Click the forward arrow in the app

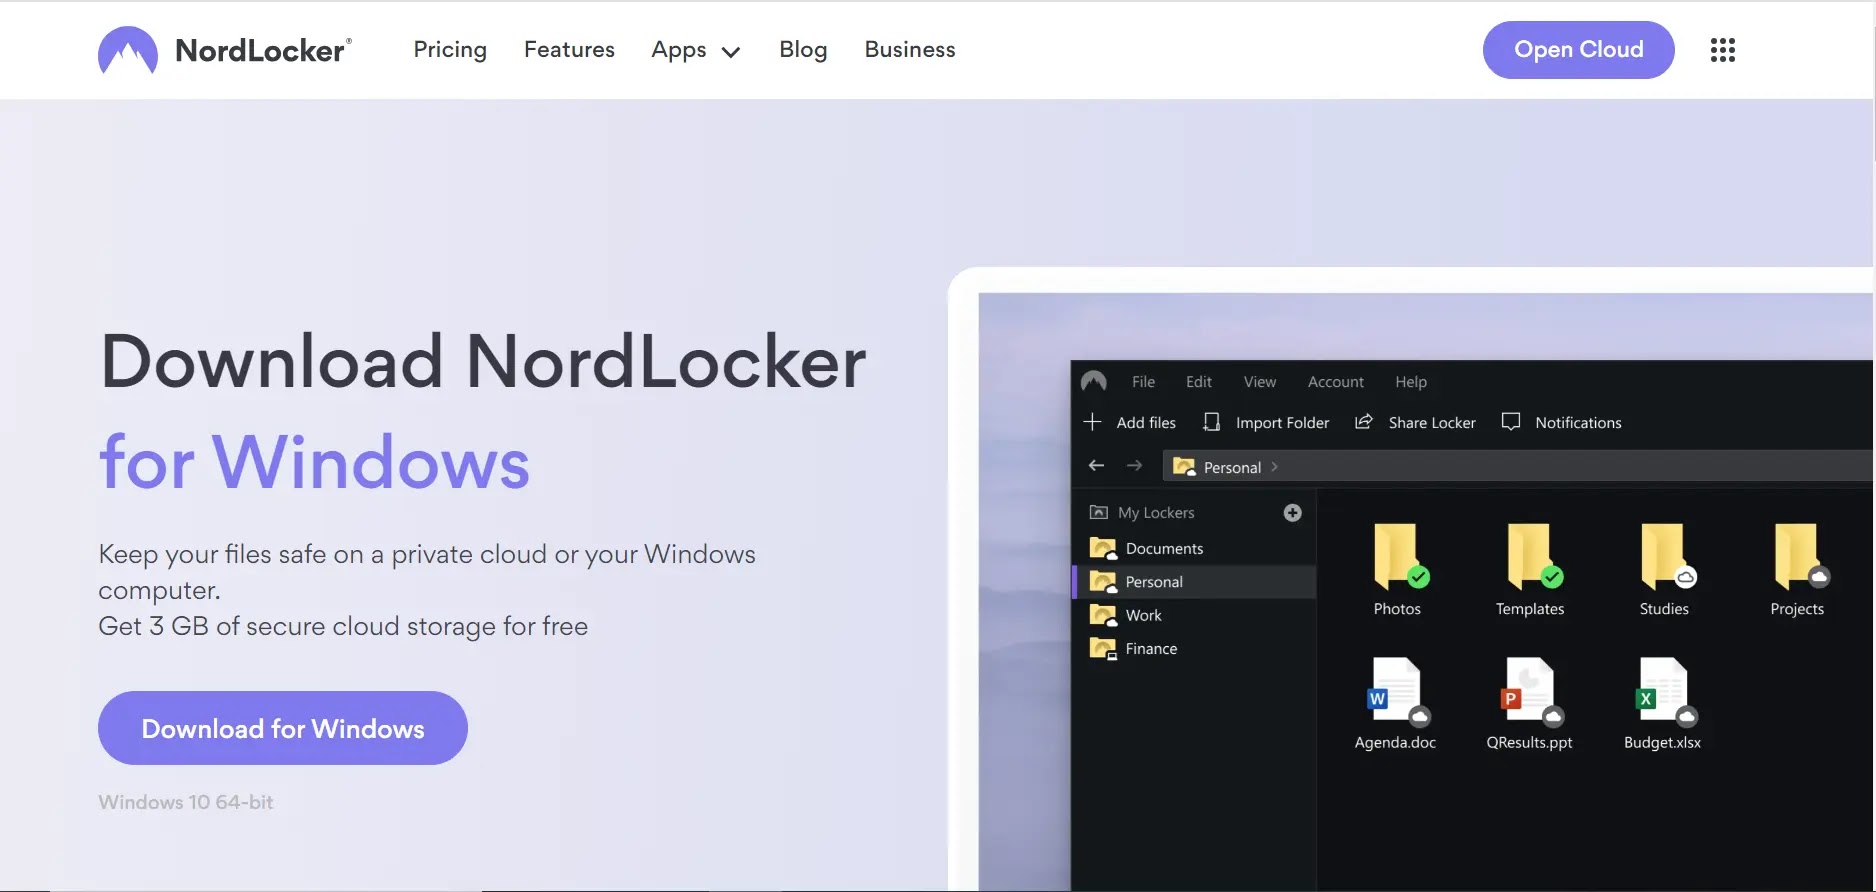(1134, 465)
